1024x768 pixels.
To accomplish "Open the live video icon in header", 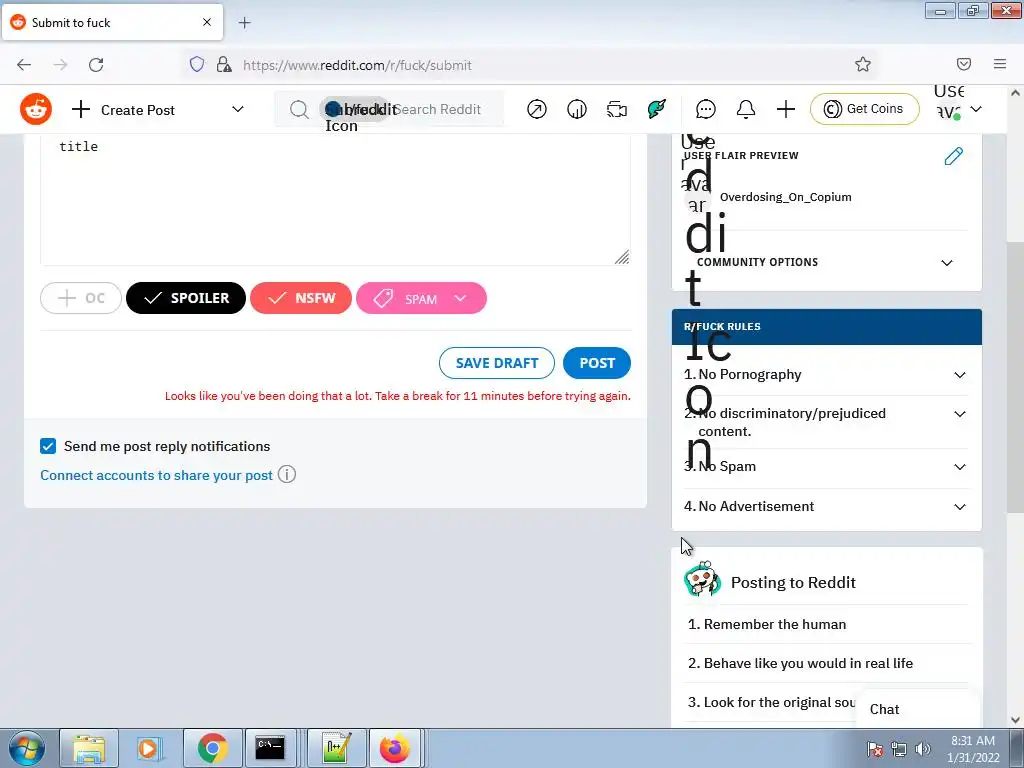I will click(x=616, y=109).
